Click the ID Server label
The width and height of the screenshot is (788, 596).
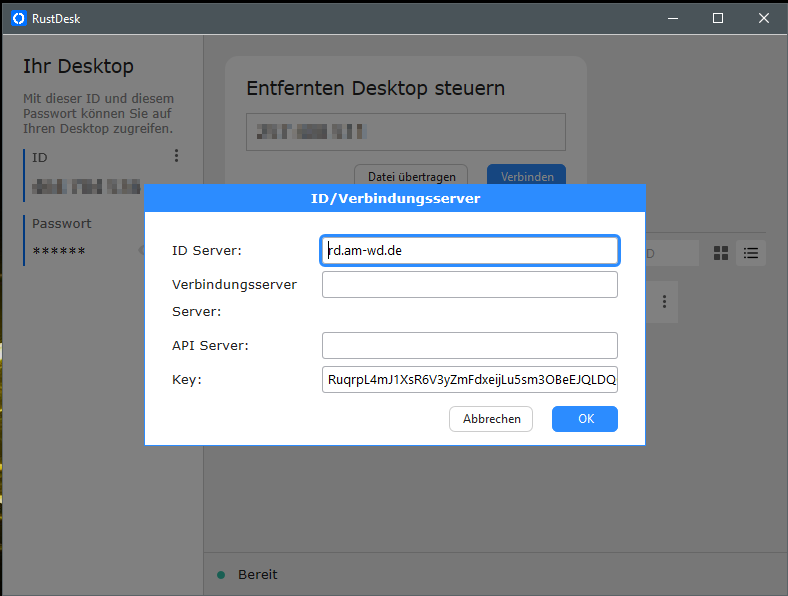point(207,250)
